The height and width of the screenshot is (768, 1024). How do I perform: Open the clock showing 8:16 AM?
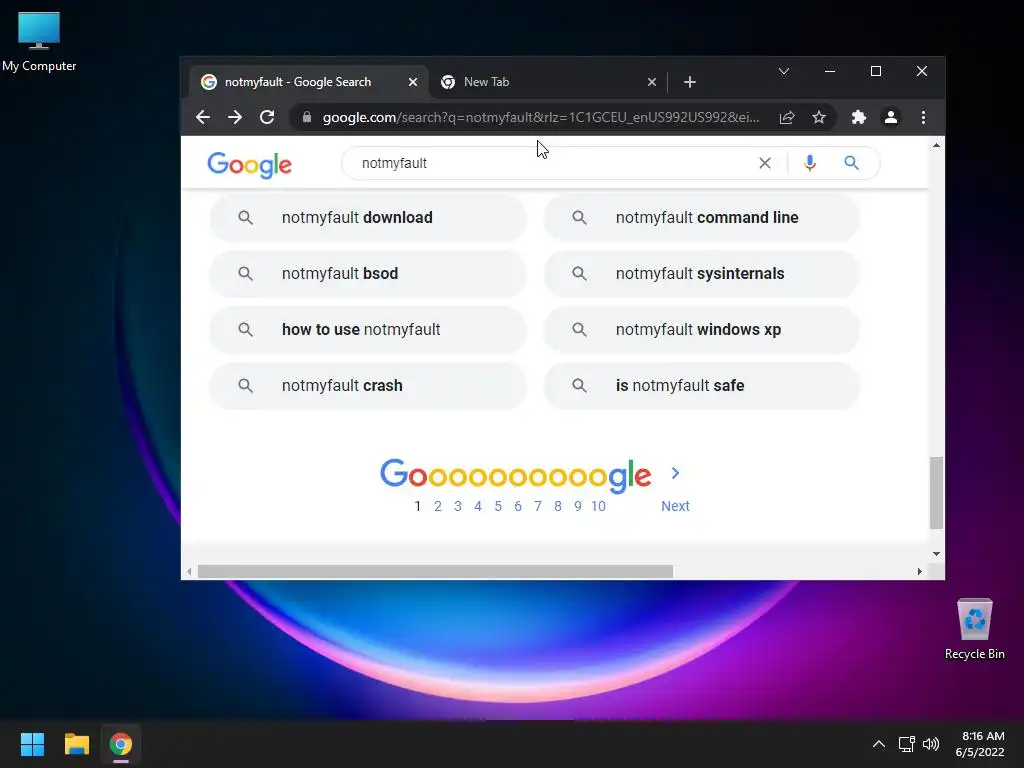click(982, 744)
